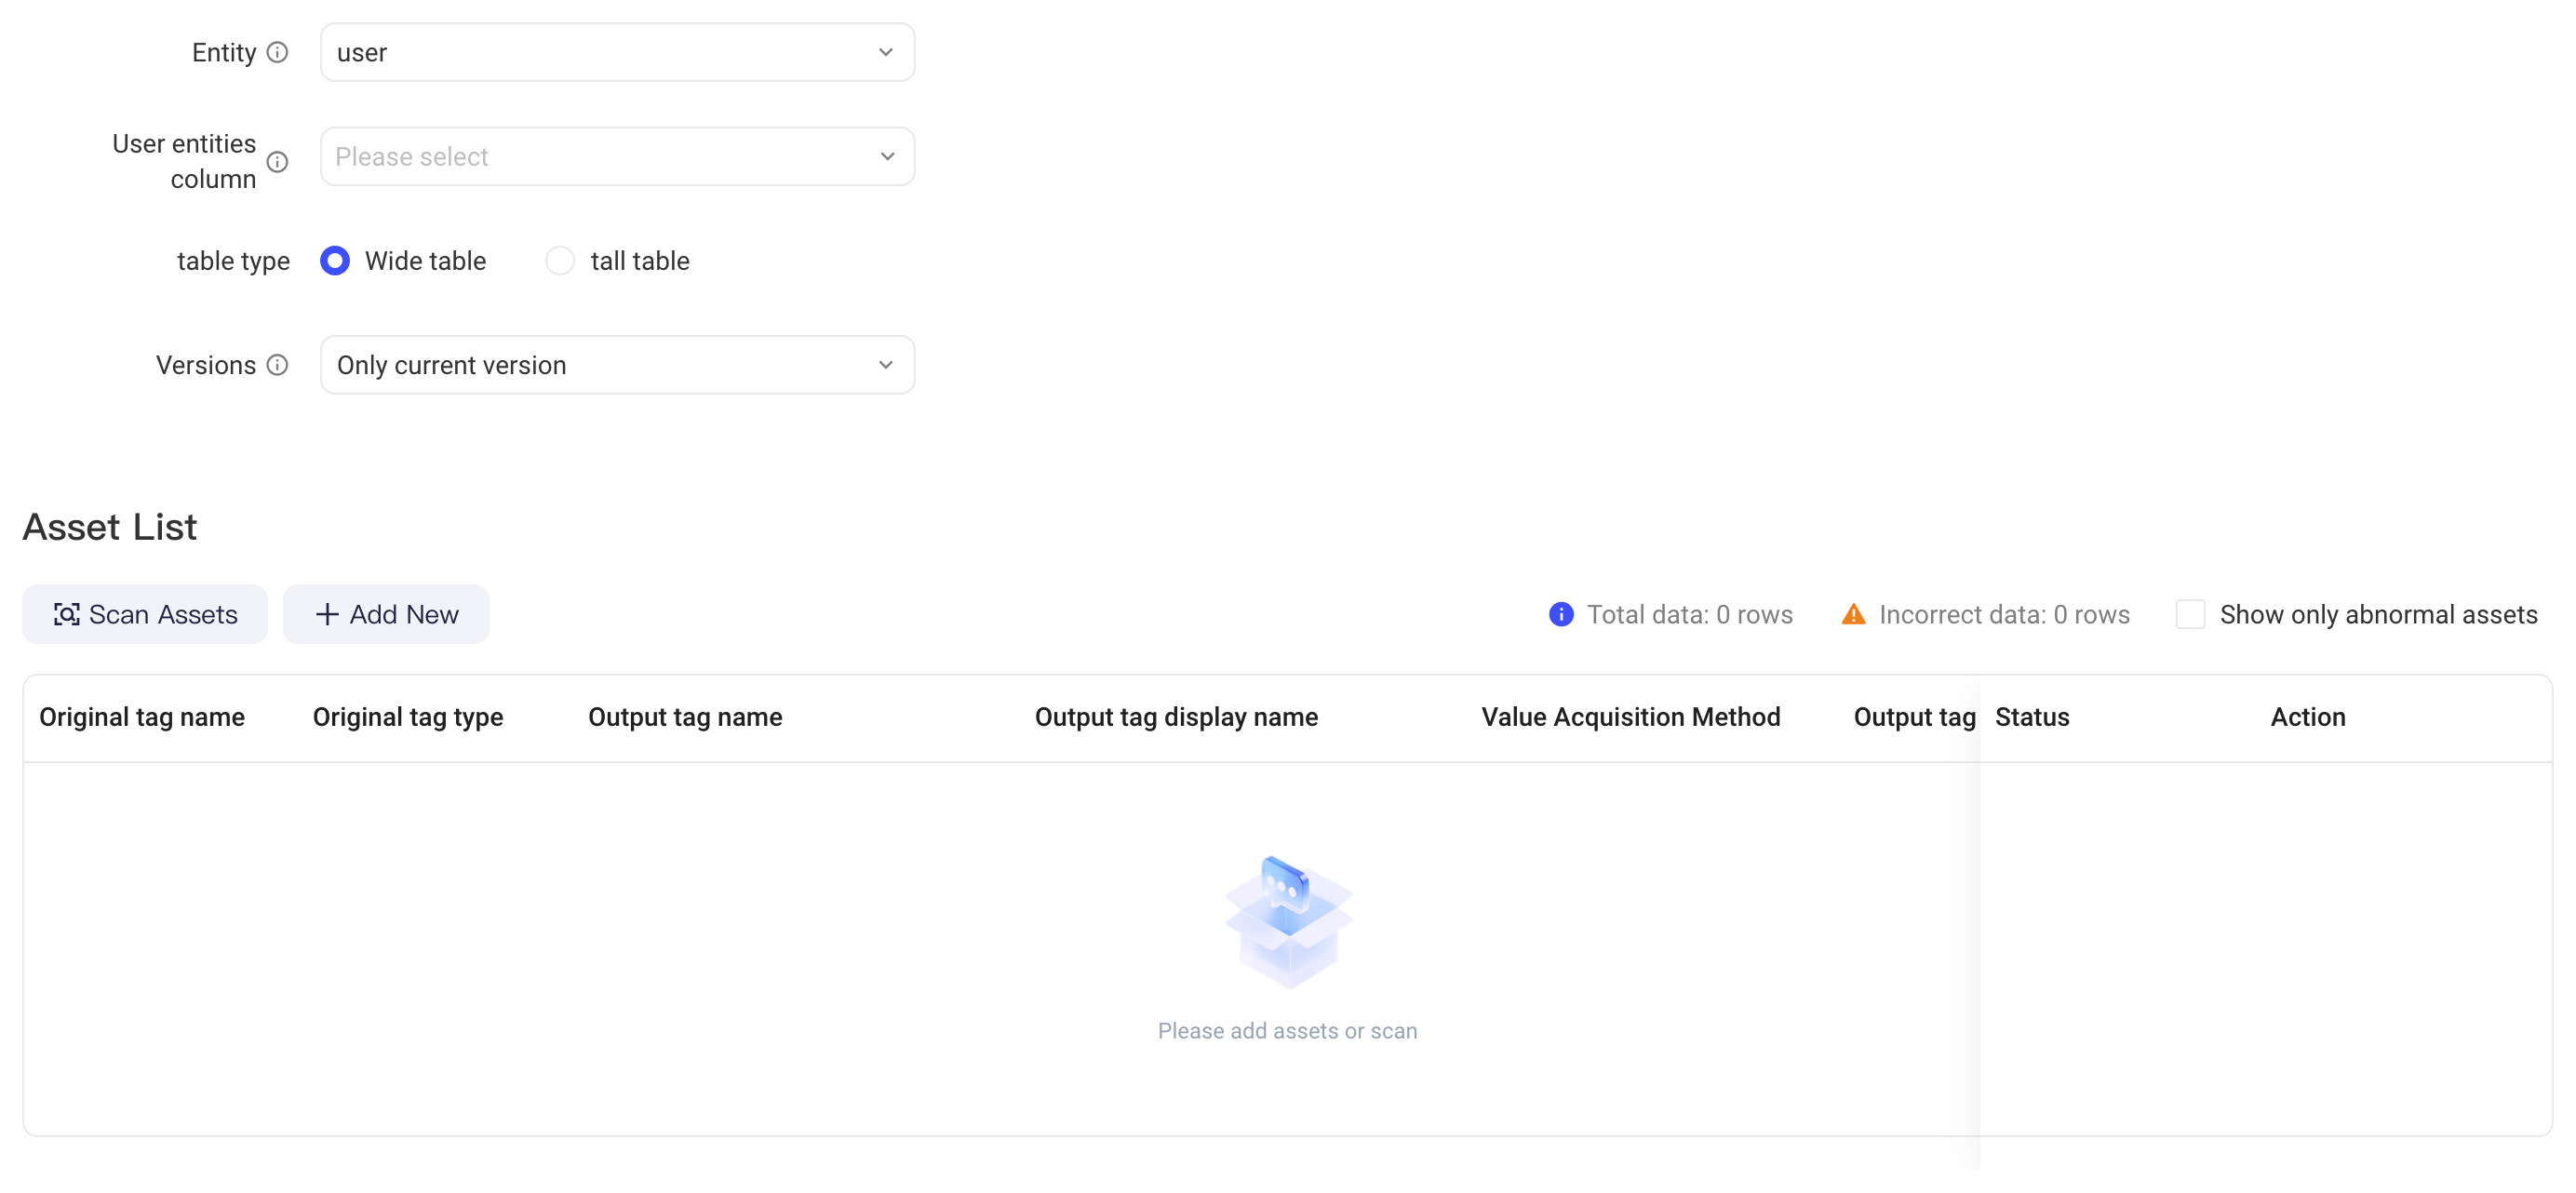This screenshot has width=2576, height=1193.
Task: Click the blue Total data info icon
Action: coord(1561,614)
